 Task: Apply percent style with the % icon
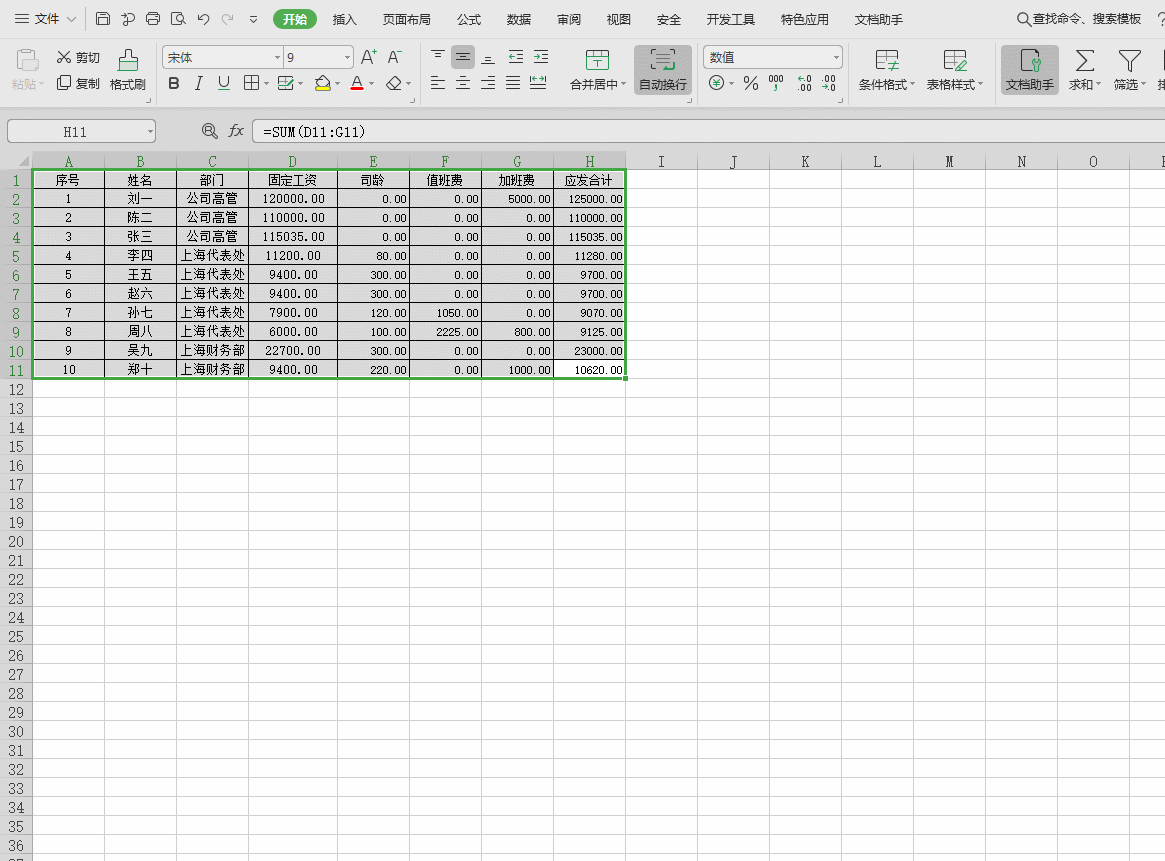point(750,83)
